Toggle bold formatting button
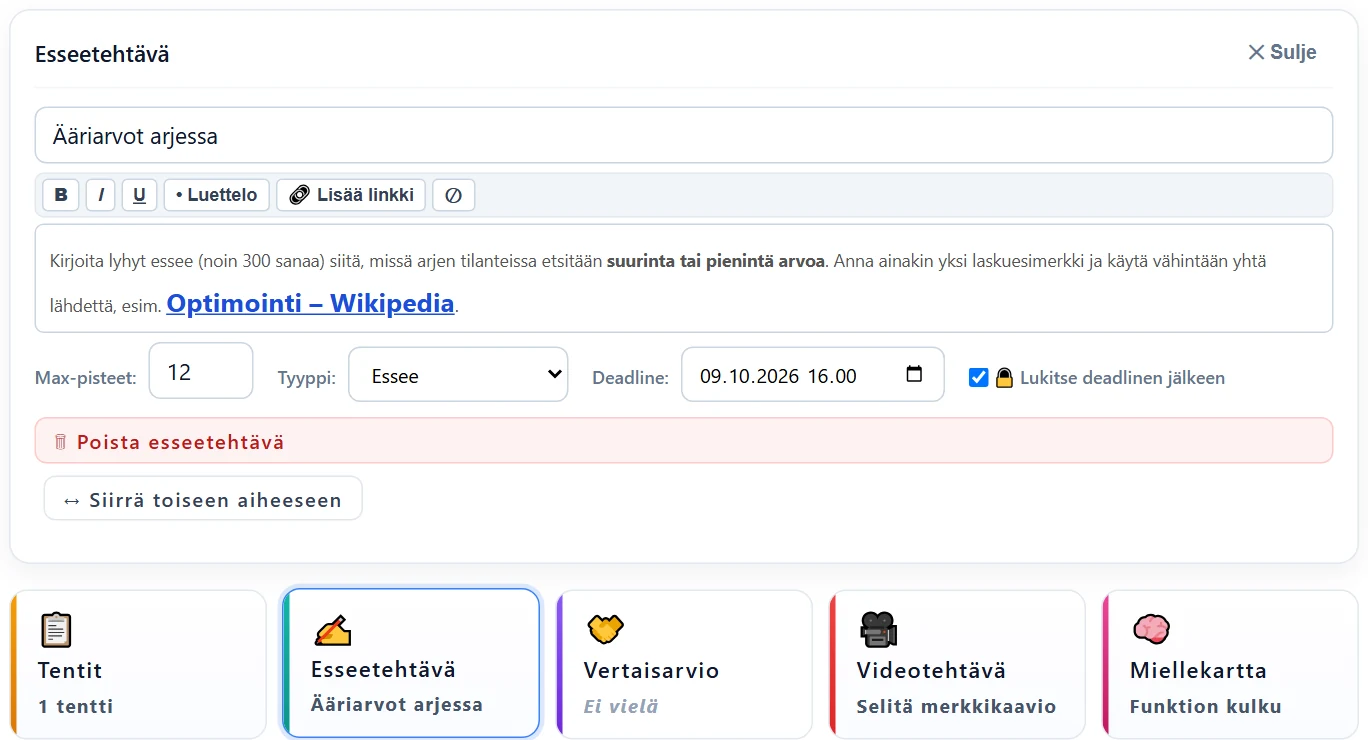 61,195
